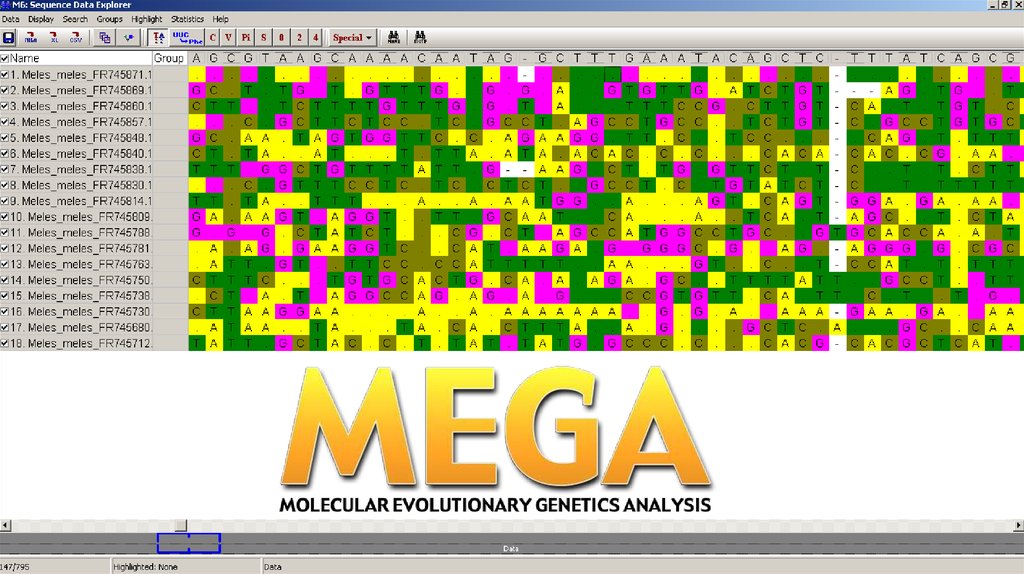Toggle the Name header select-all checkbox
This screenshot has width=1024, height=574.
(5, 59)
